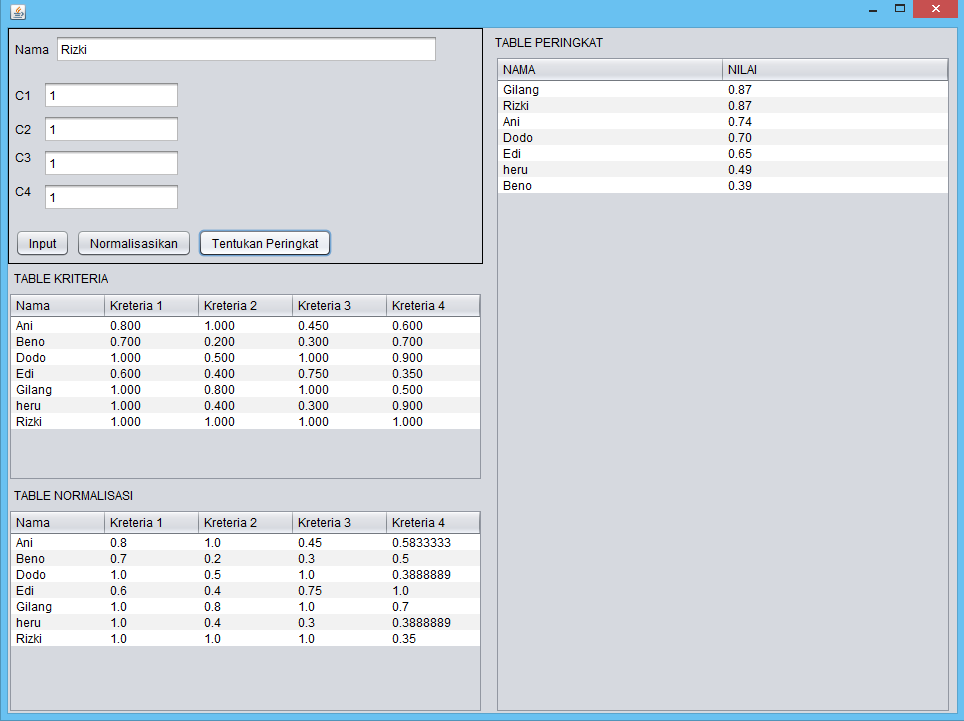Click the Kreteria 1 header in Table Normalisasi
Screen dimensions: 964x721
click(151, 522)
